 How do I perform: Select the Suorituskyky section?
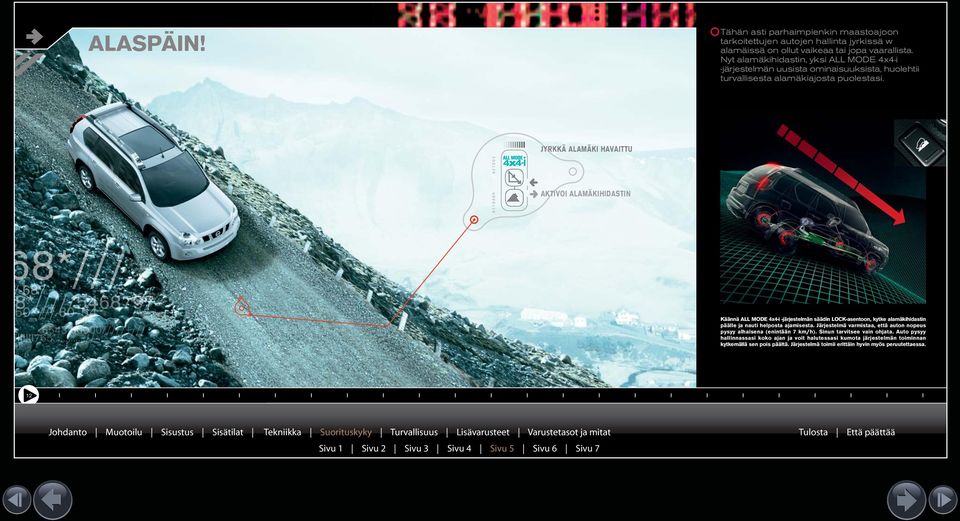click(x=346, y=432)
